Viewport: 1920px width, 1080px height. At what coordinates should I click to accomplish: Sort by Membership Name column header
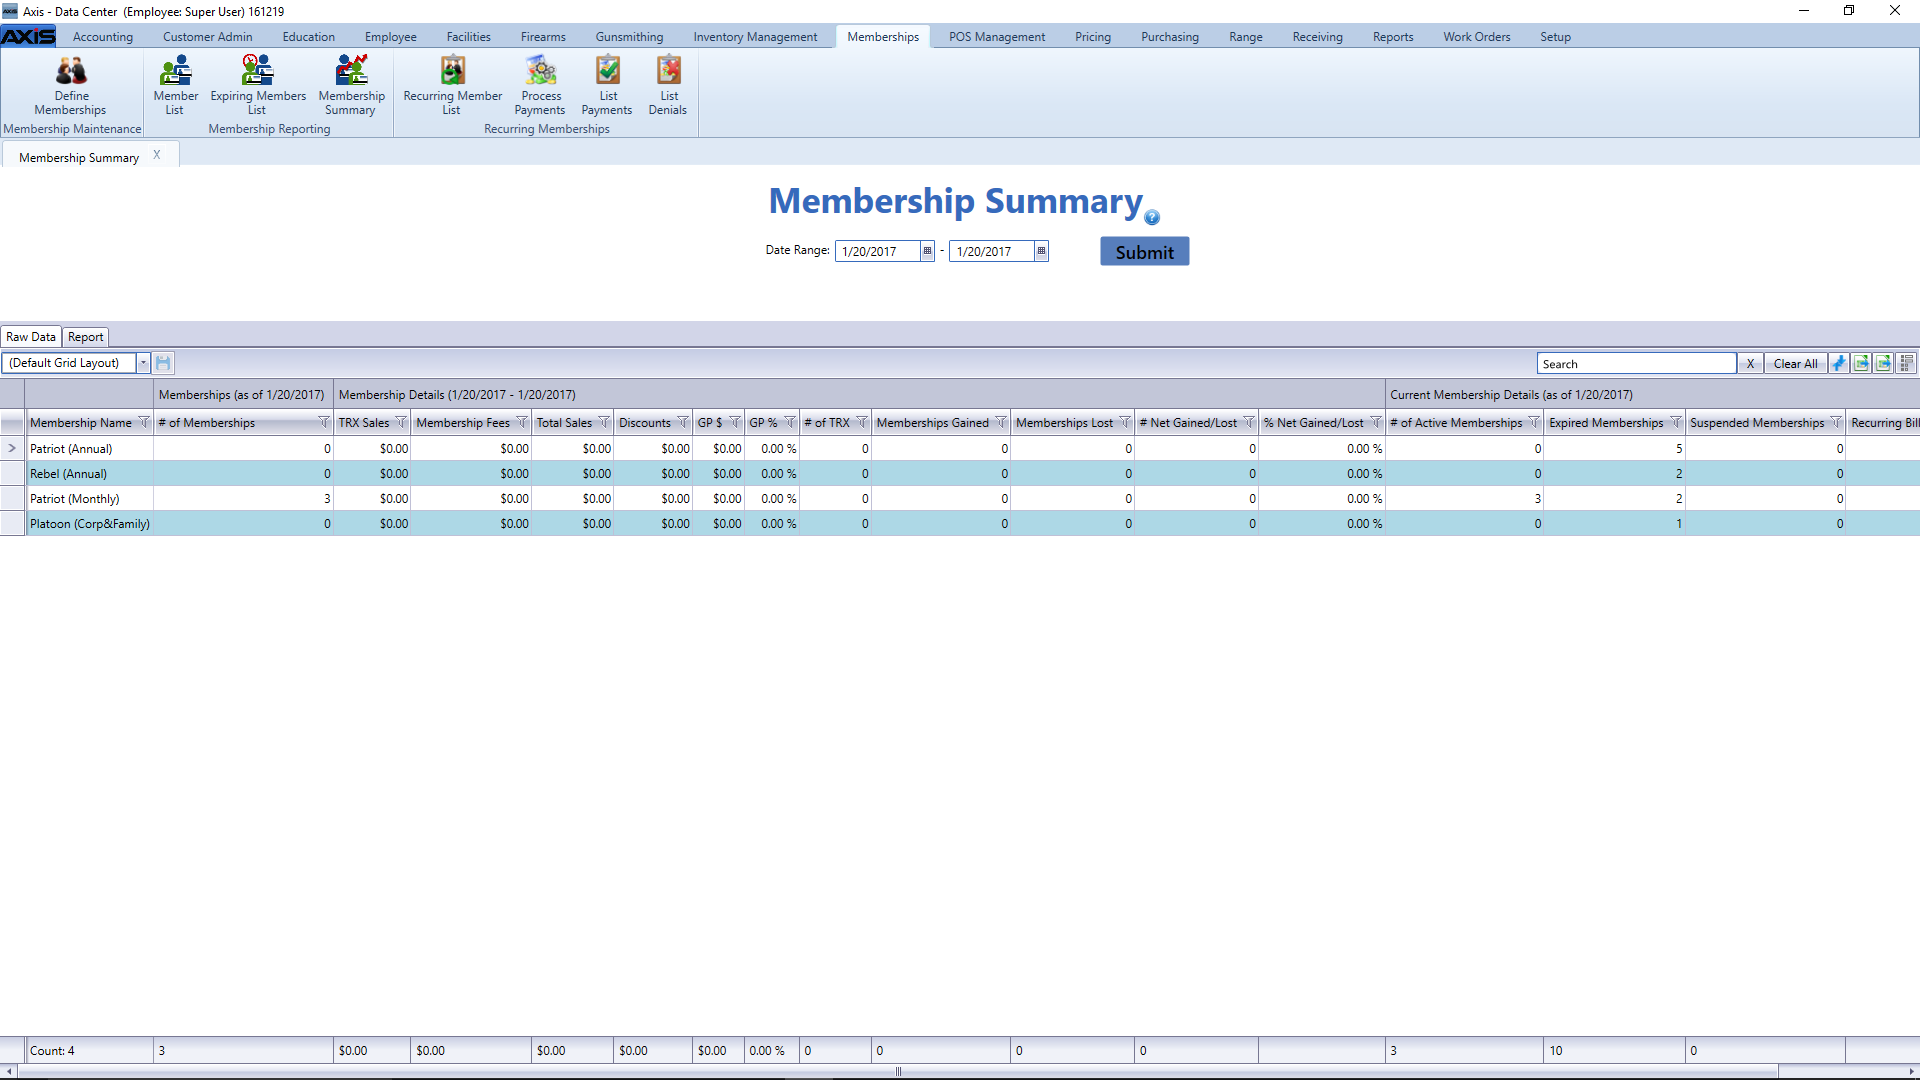coord(81,423)
